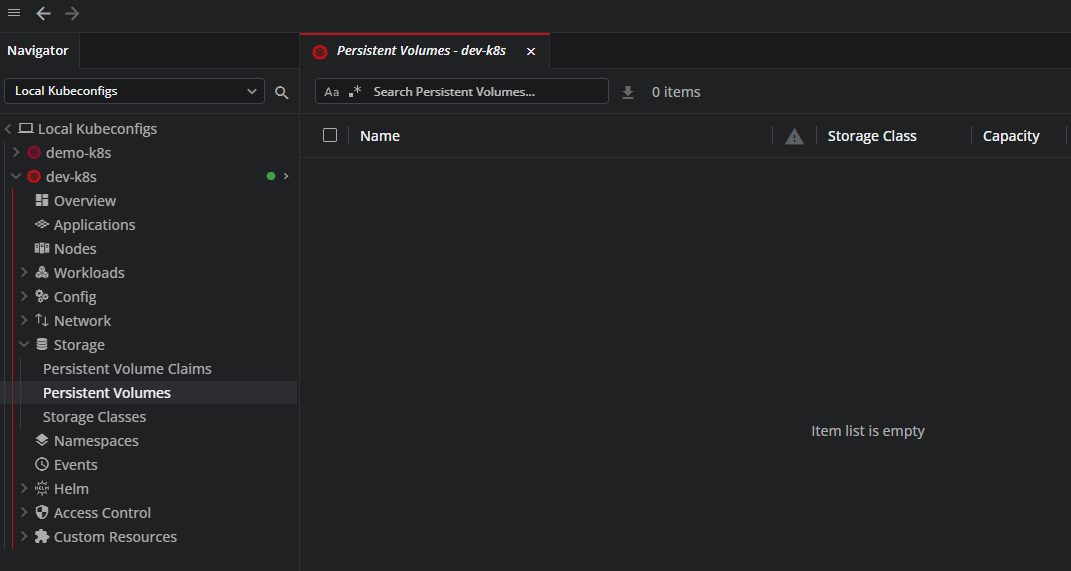Expand the Workloads tree section
The height and width of the screenshot is (571, 1071).
coord(25,273)
